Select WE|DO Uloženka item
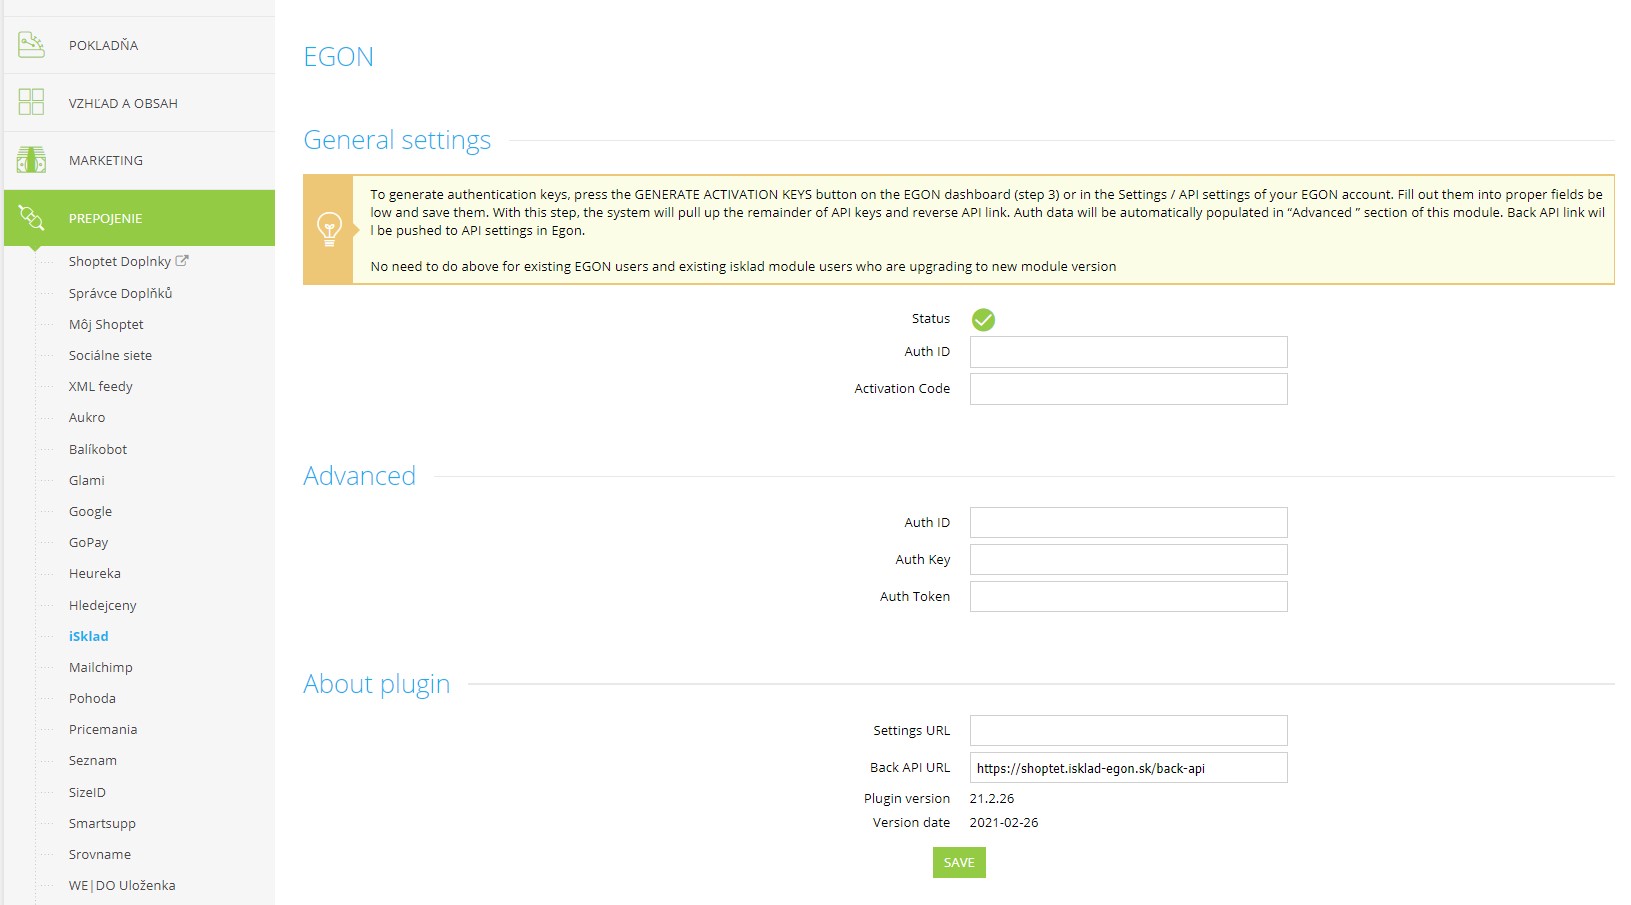This screenshot has width=1631, height=905. 122,885
